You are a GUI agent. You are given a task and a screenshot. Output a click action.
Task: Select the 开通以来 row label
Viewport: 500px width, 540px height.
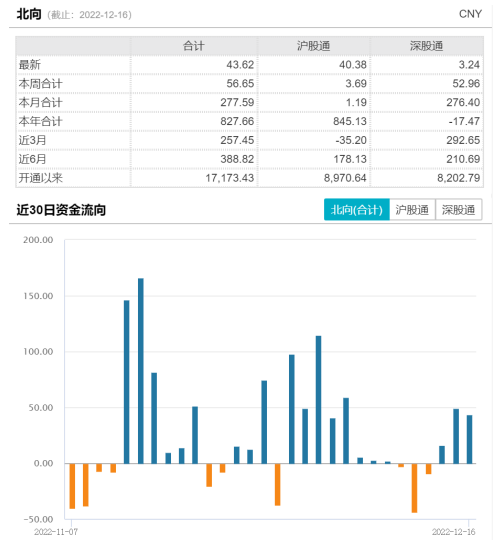pyautogui.click(x=41, y=178)
